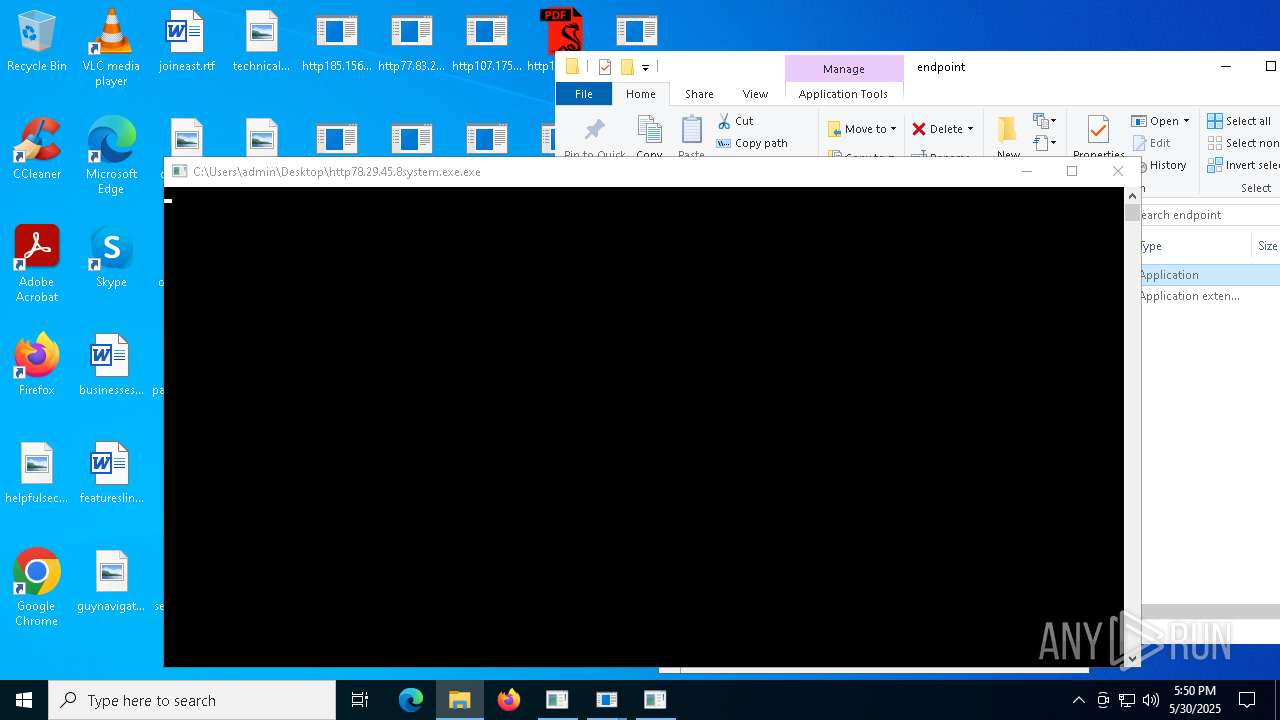Click Select none in Explorer ribbon

click(x=1243, y=143)
